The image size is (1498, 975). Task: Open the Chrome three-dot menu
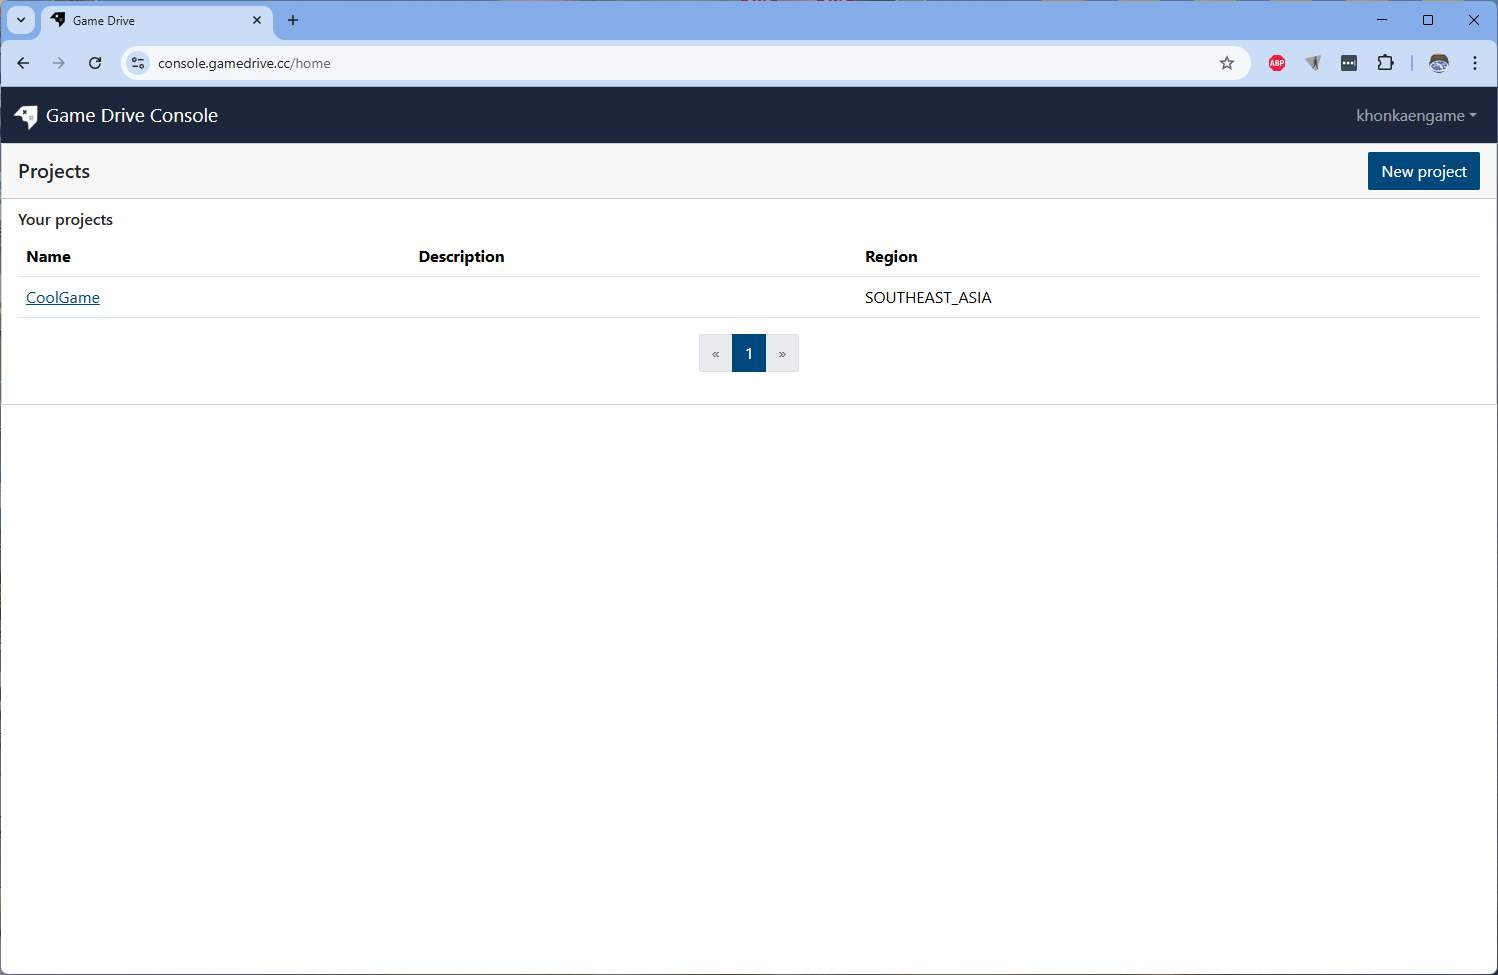coord(1475,63)
